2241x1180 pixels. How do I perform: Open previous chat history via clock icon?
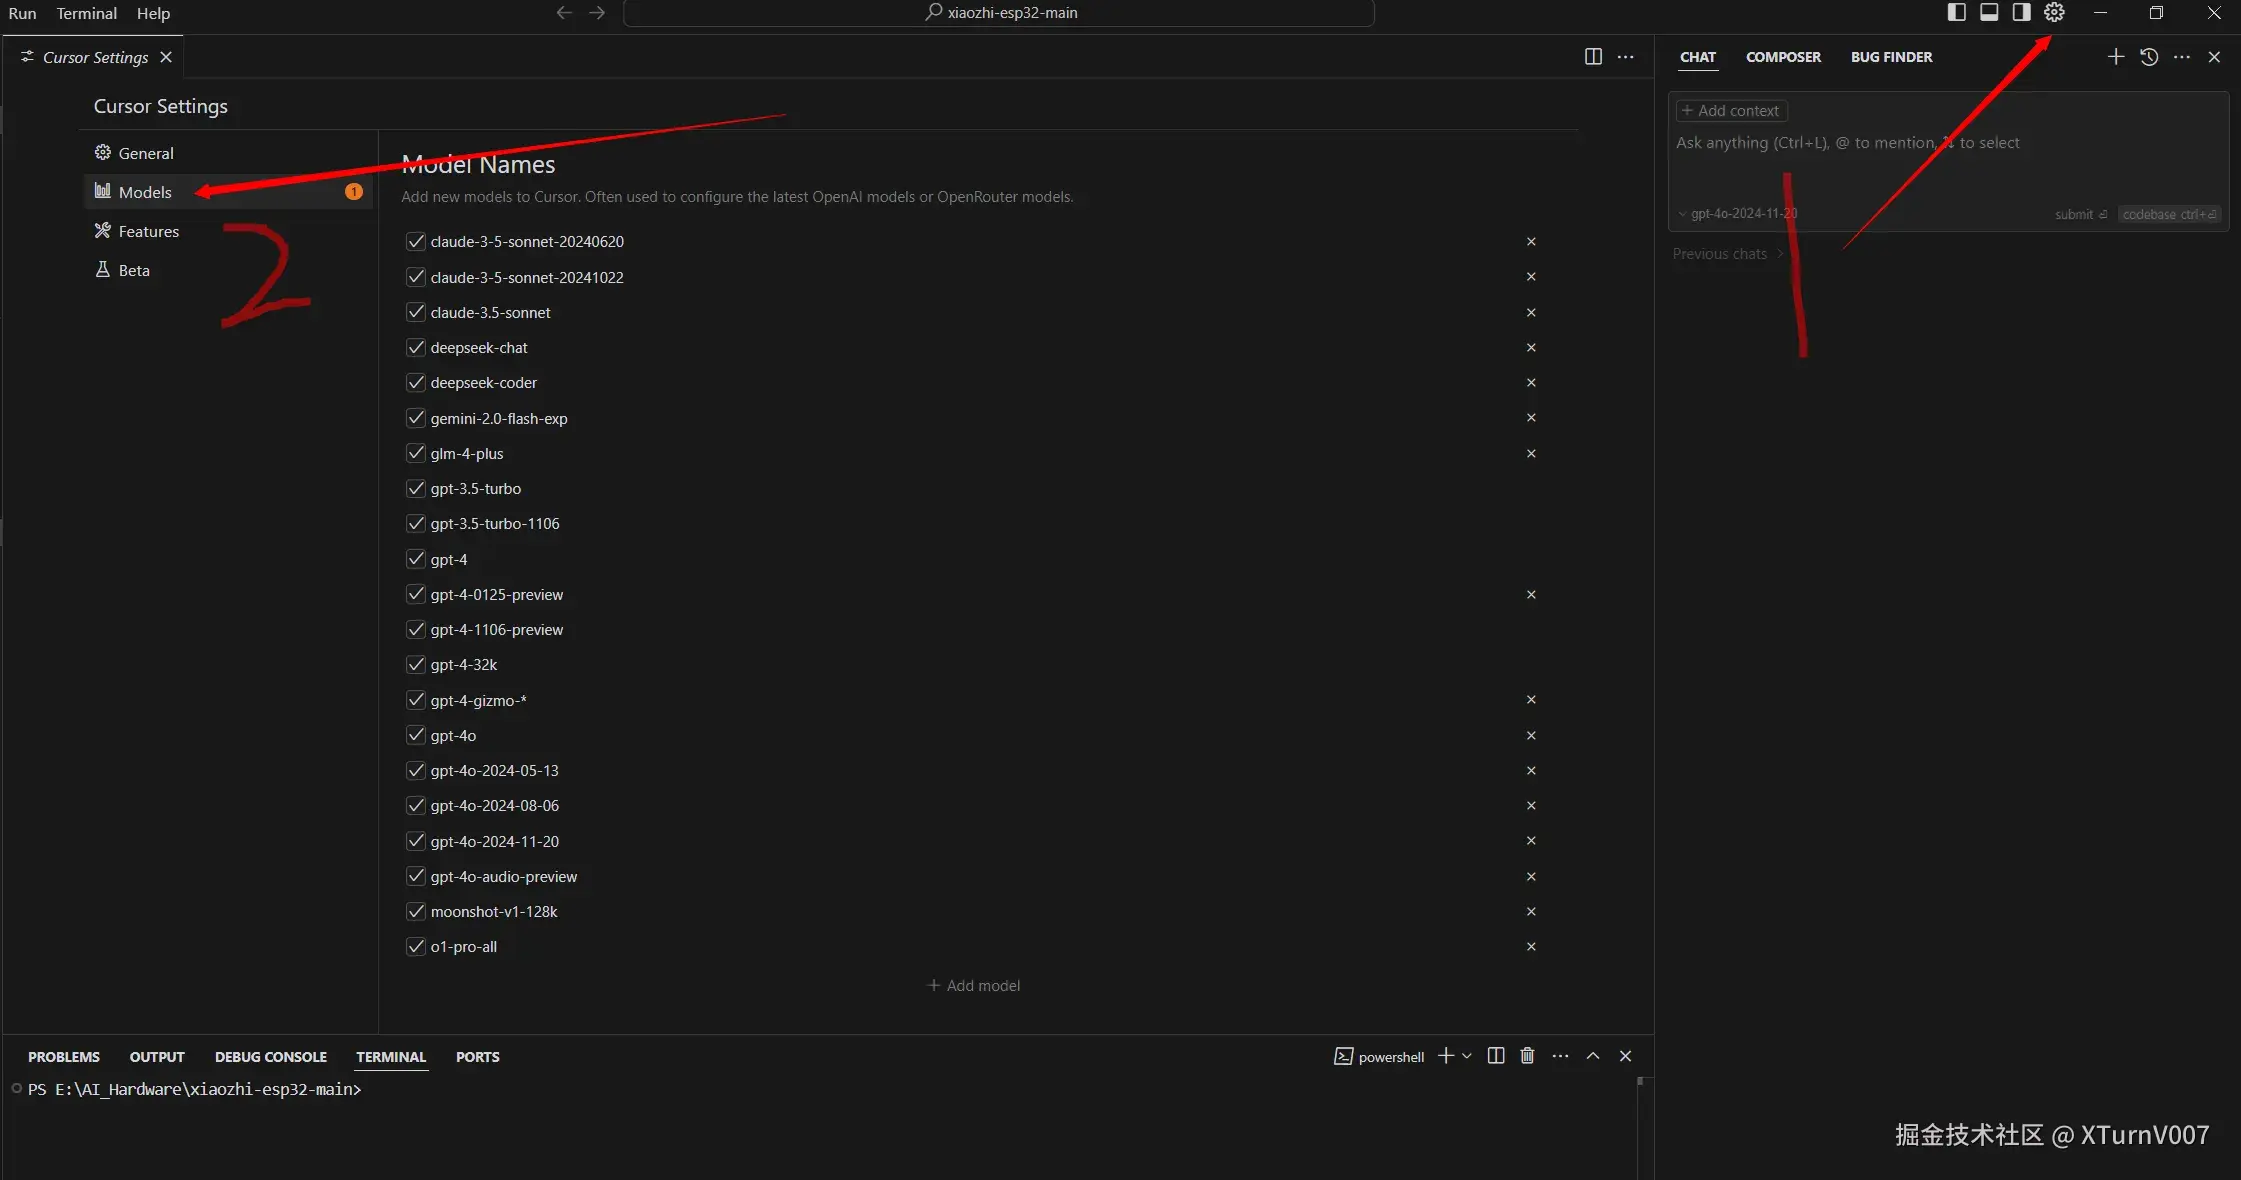tap(2148, 57)
